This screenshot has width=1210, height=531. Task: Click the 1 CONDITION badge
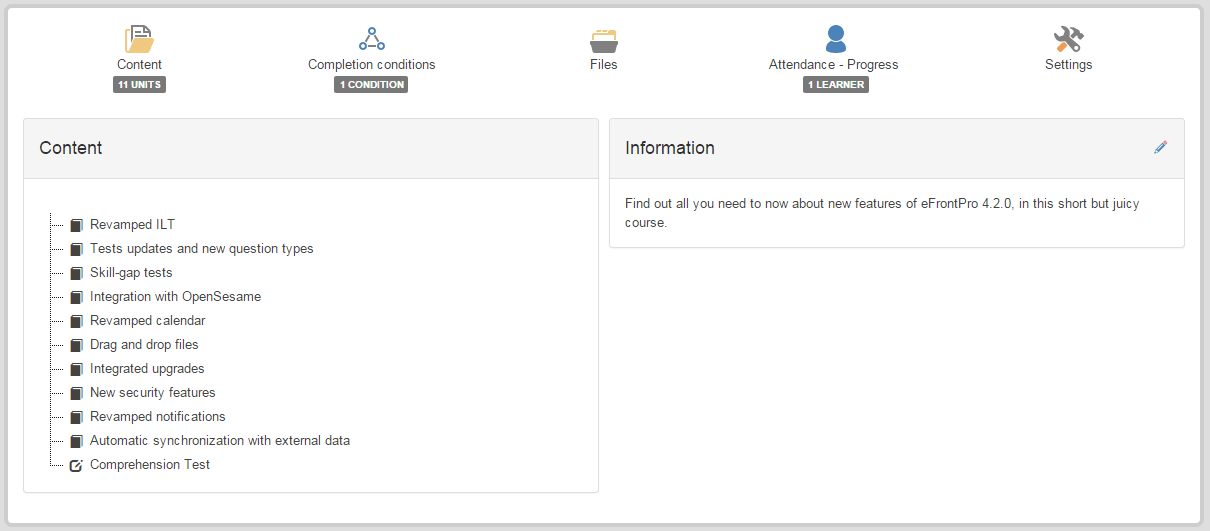(x=372, y=85)
